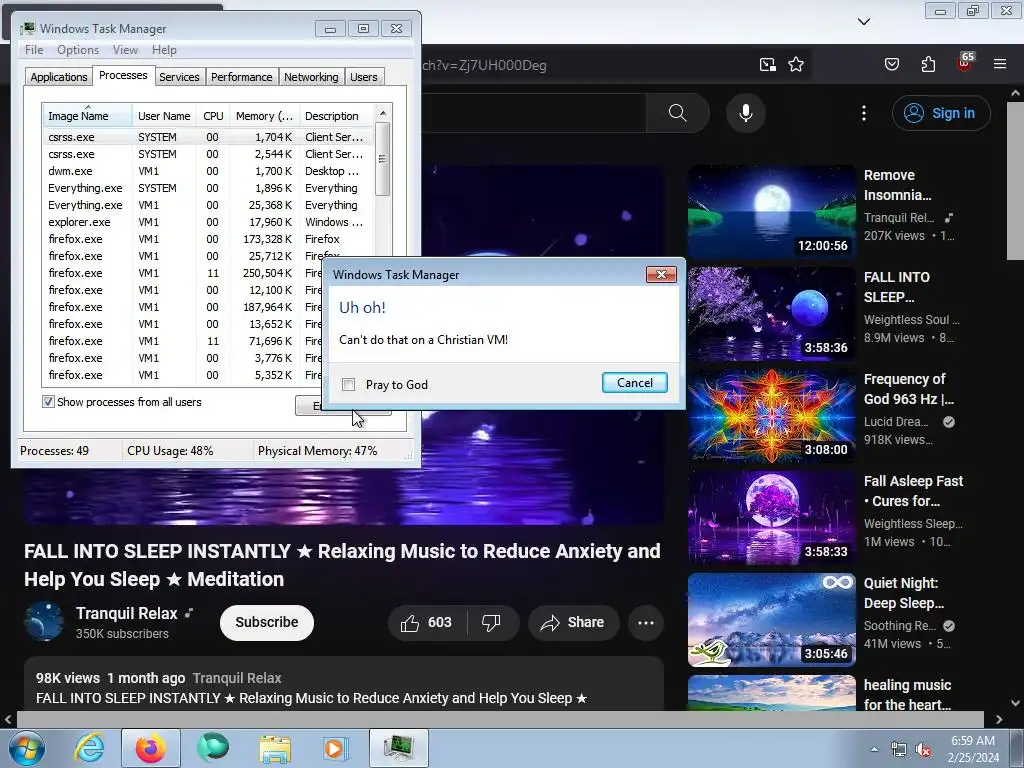This screenshot has height=768, width=1024.
Task: Launch Internet Explorer from taskbar
Action: [89, 748]
